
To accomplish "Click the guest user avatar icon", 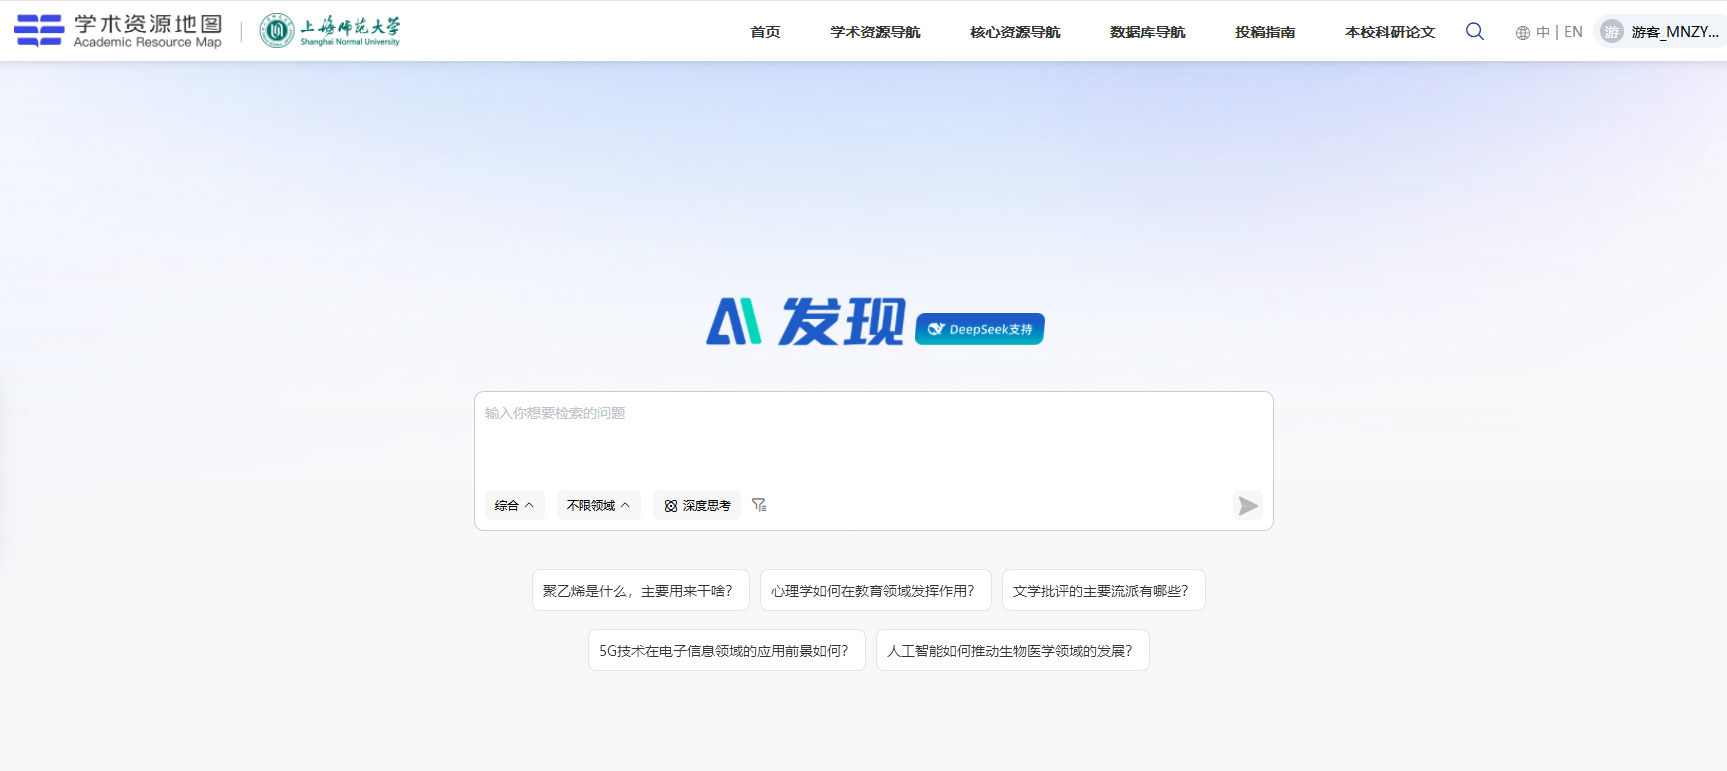I will (x=1611, y=32).
